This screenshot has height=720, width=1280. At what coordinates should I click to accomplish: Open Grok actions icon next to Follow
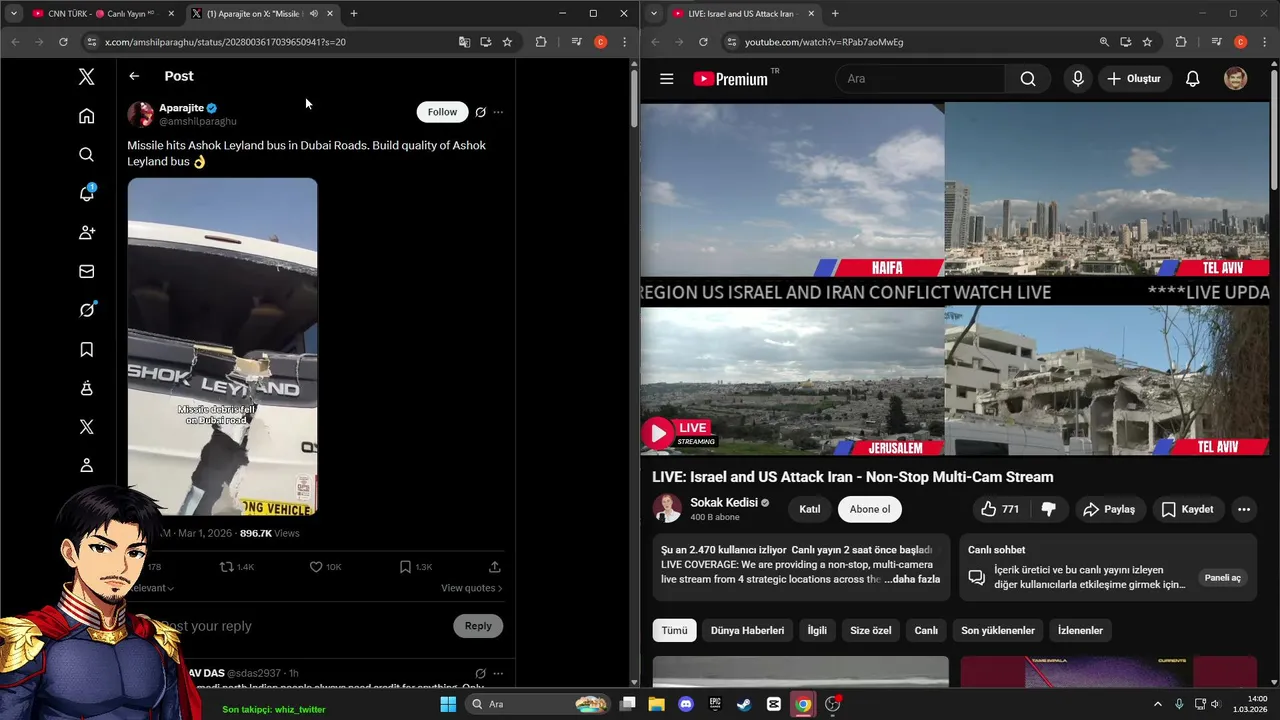(481, 112)
